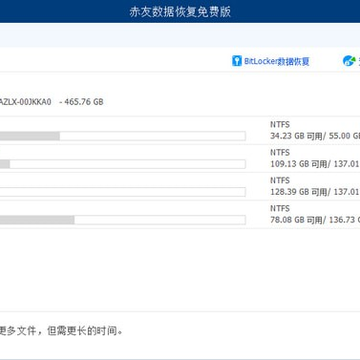Click the BitLocker key icon
This screenshot has height=360, width=360.
coord(237,61)
